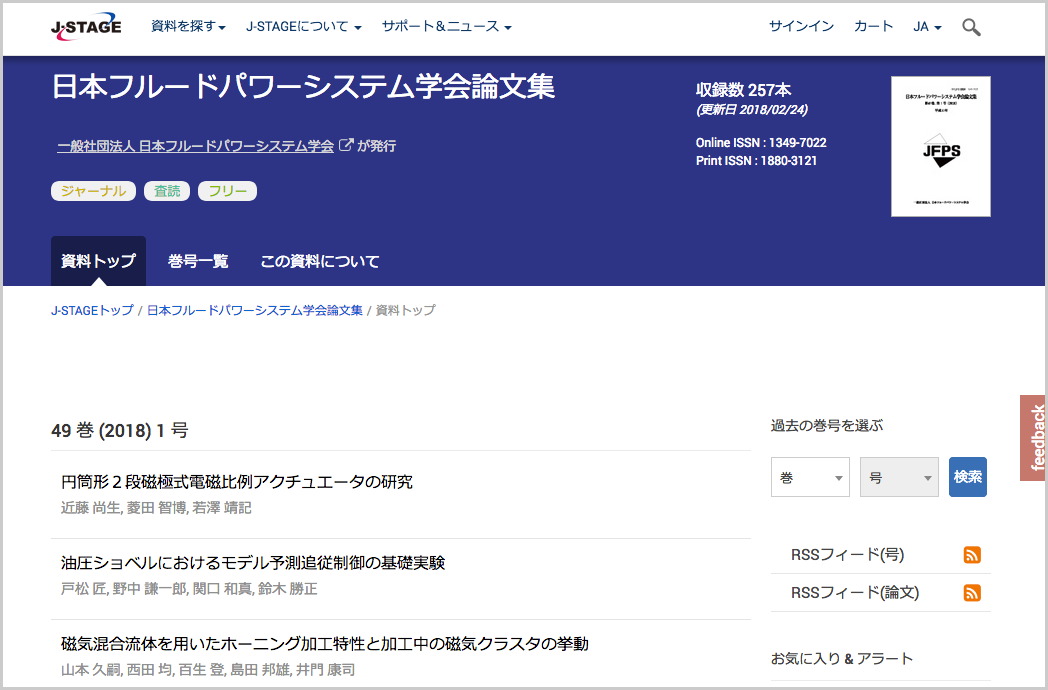Open the 巻 volume dropdown
The width and height of the screenshot is (1048, 690).
[x=810, y=477]
